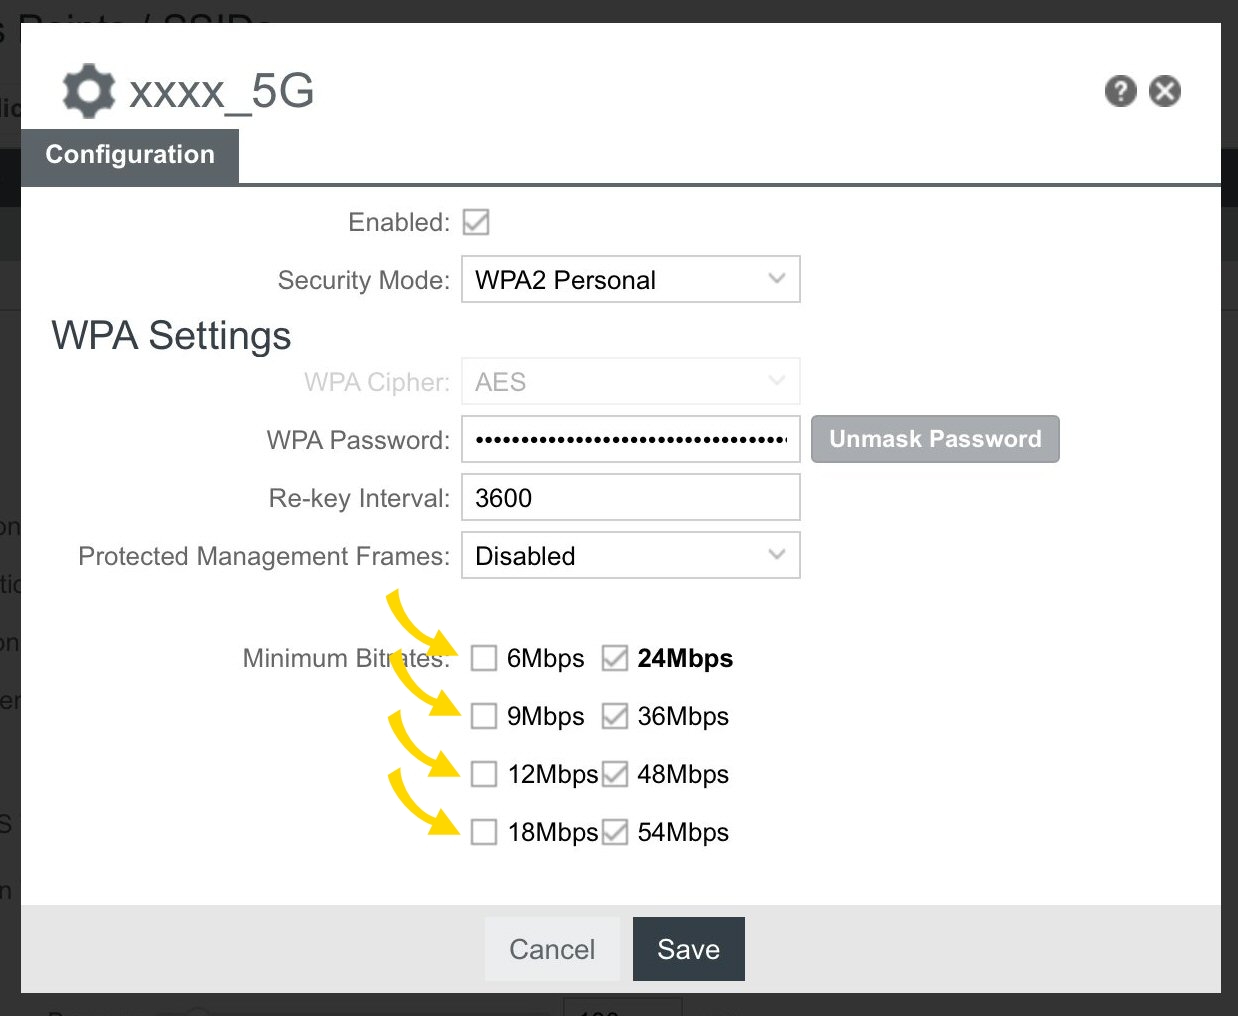1238x1016 pixels.
Task: Uncheck the 24Mbps bitrate checkbox
Action: (x=614, y=658)
